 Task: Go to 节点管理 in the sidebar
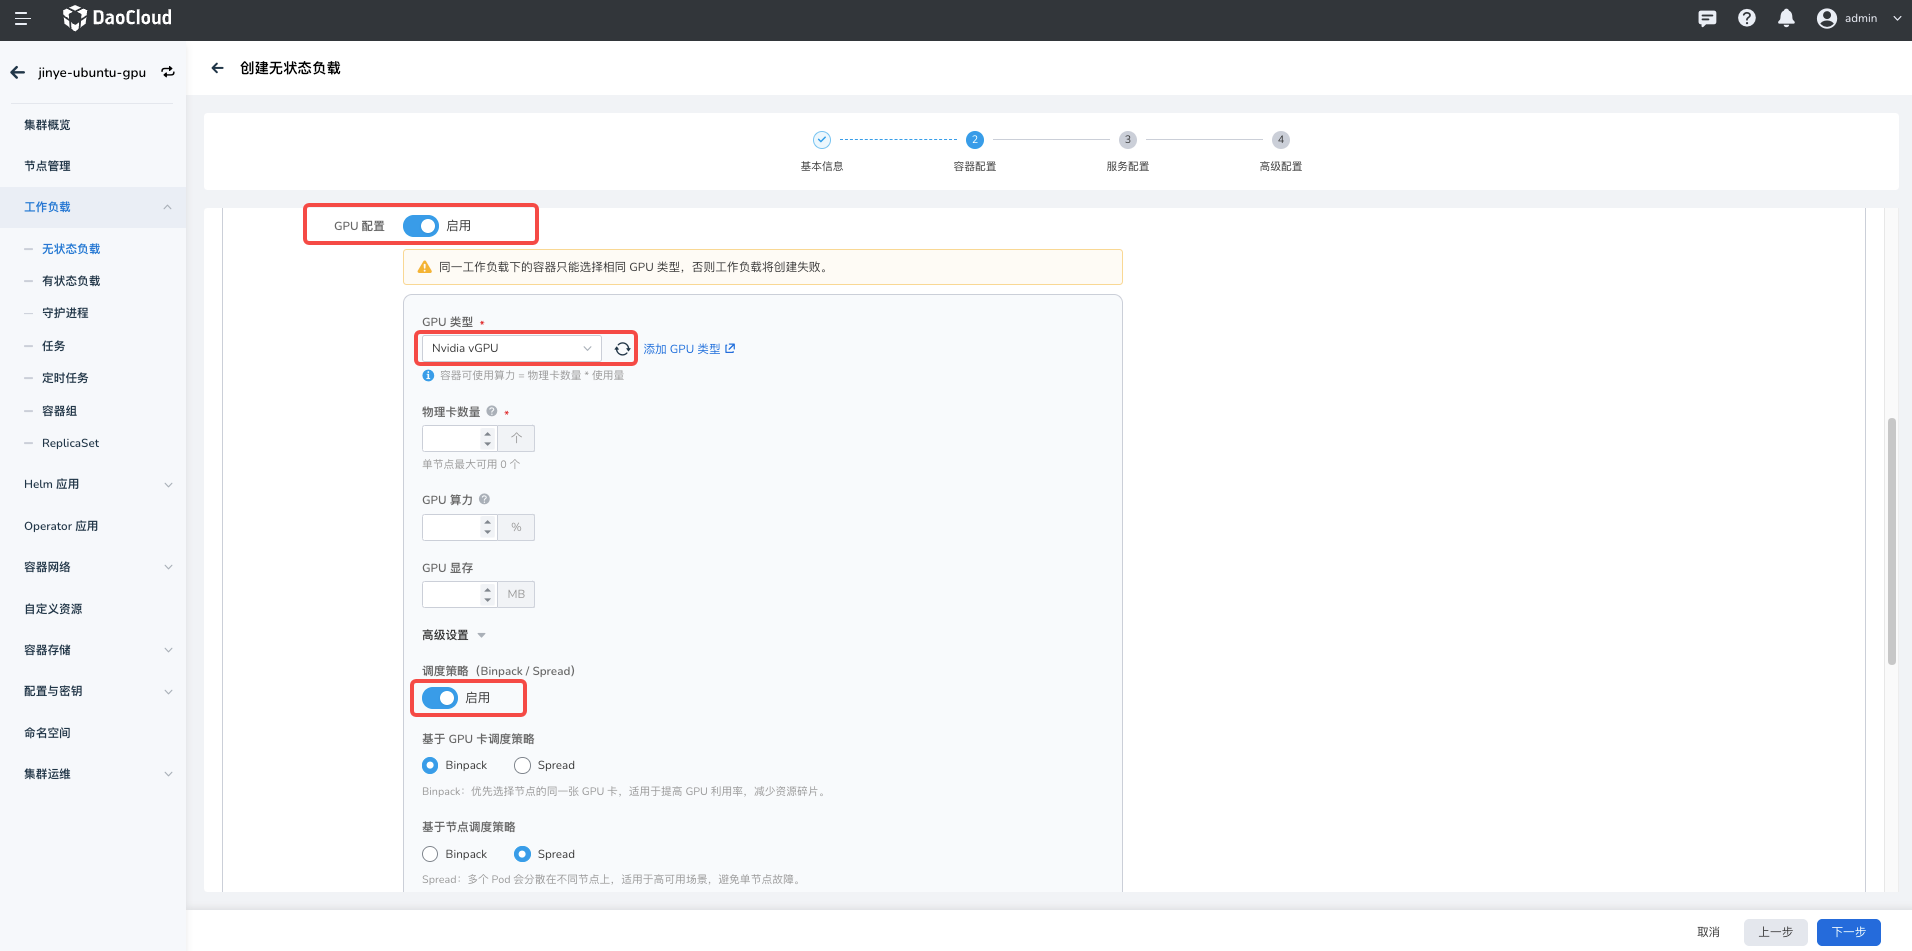47,166
